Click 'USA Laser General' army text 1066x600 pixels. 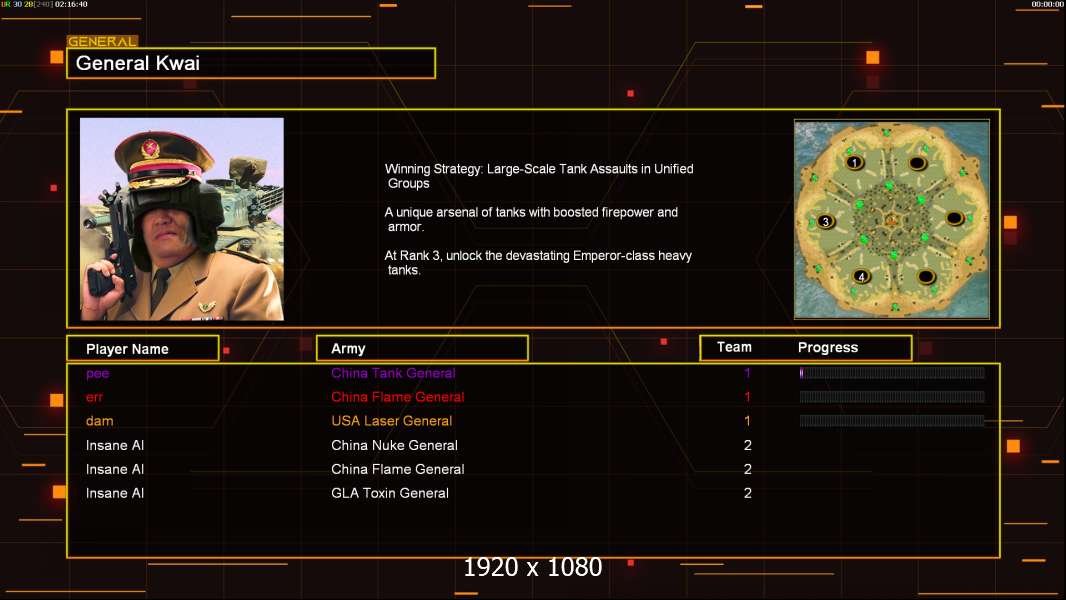(x=392, y=421)
